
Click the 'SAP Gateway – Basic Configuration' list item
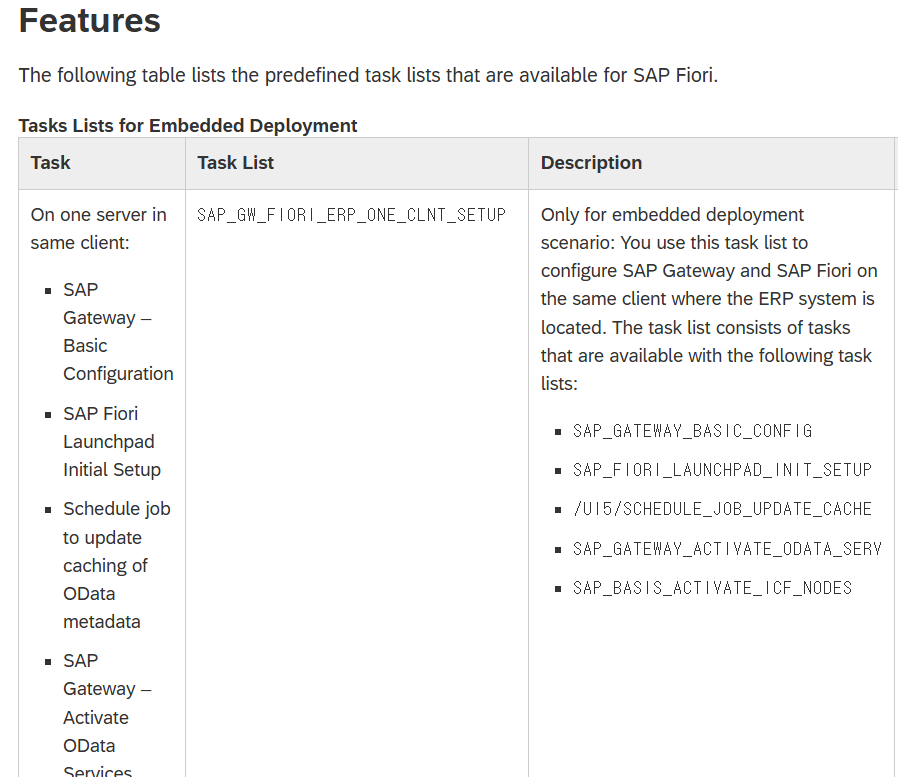pos(117,331)
